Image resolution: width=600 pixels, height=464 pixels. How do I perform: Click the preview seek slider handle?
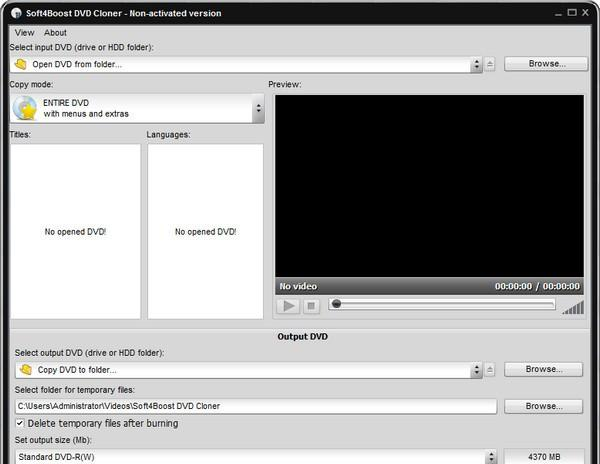point(336,304)
